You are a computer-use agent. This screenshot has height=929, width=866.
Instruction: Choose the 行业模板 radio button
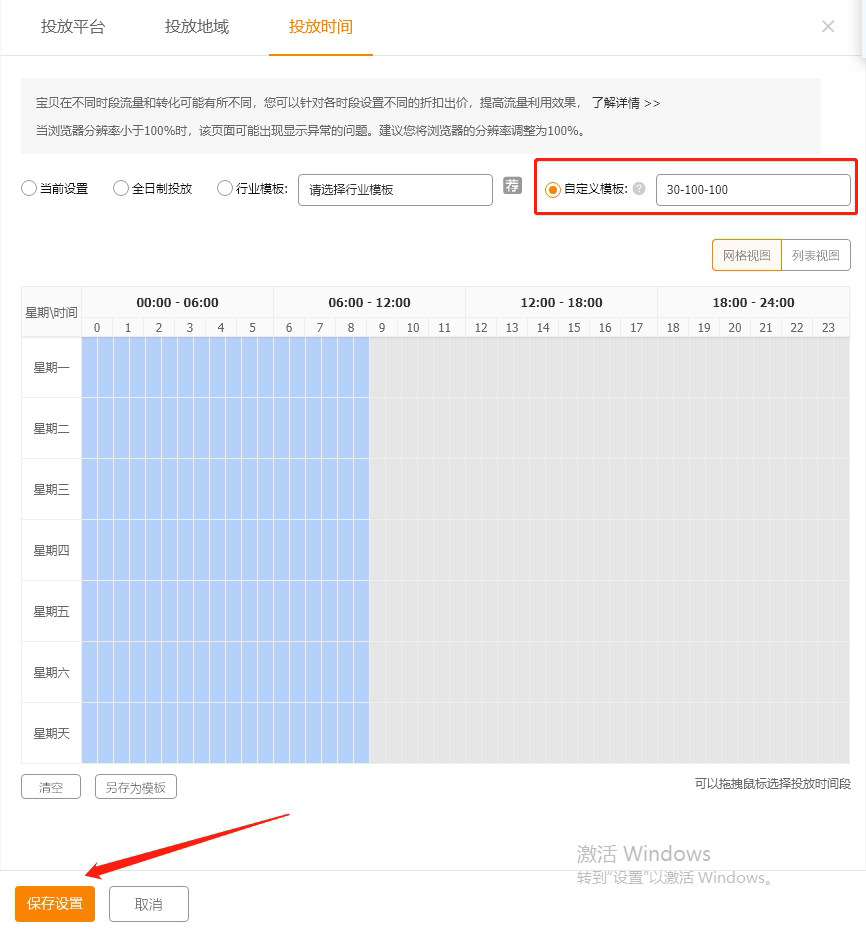coord(225,188)
